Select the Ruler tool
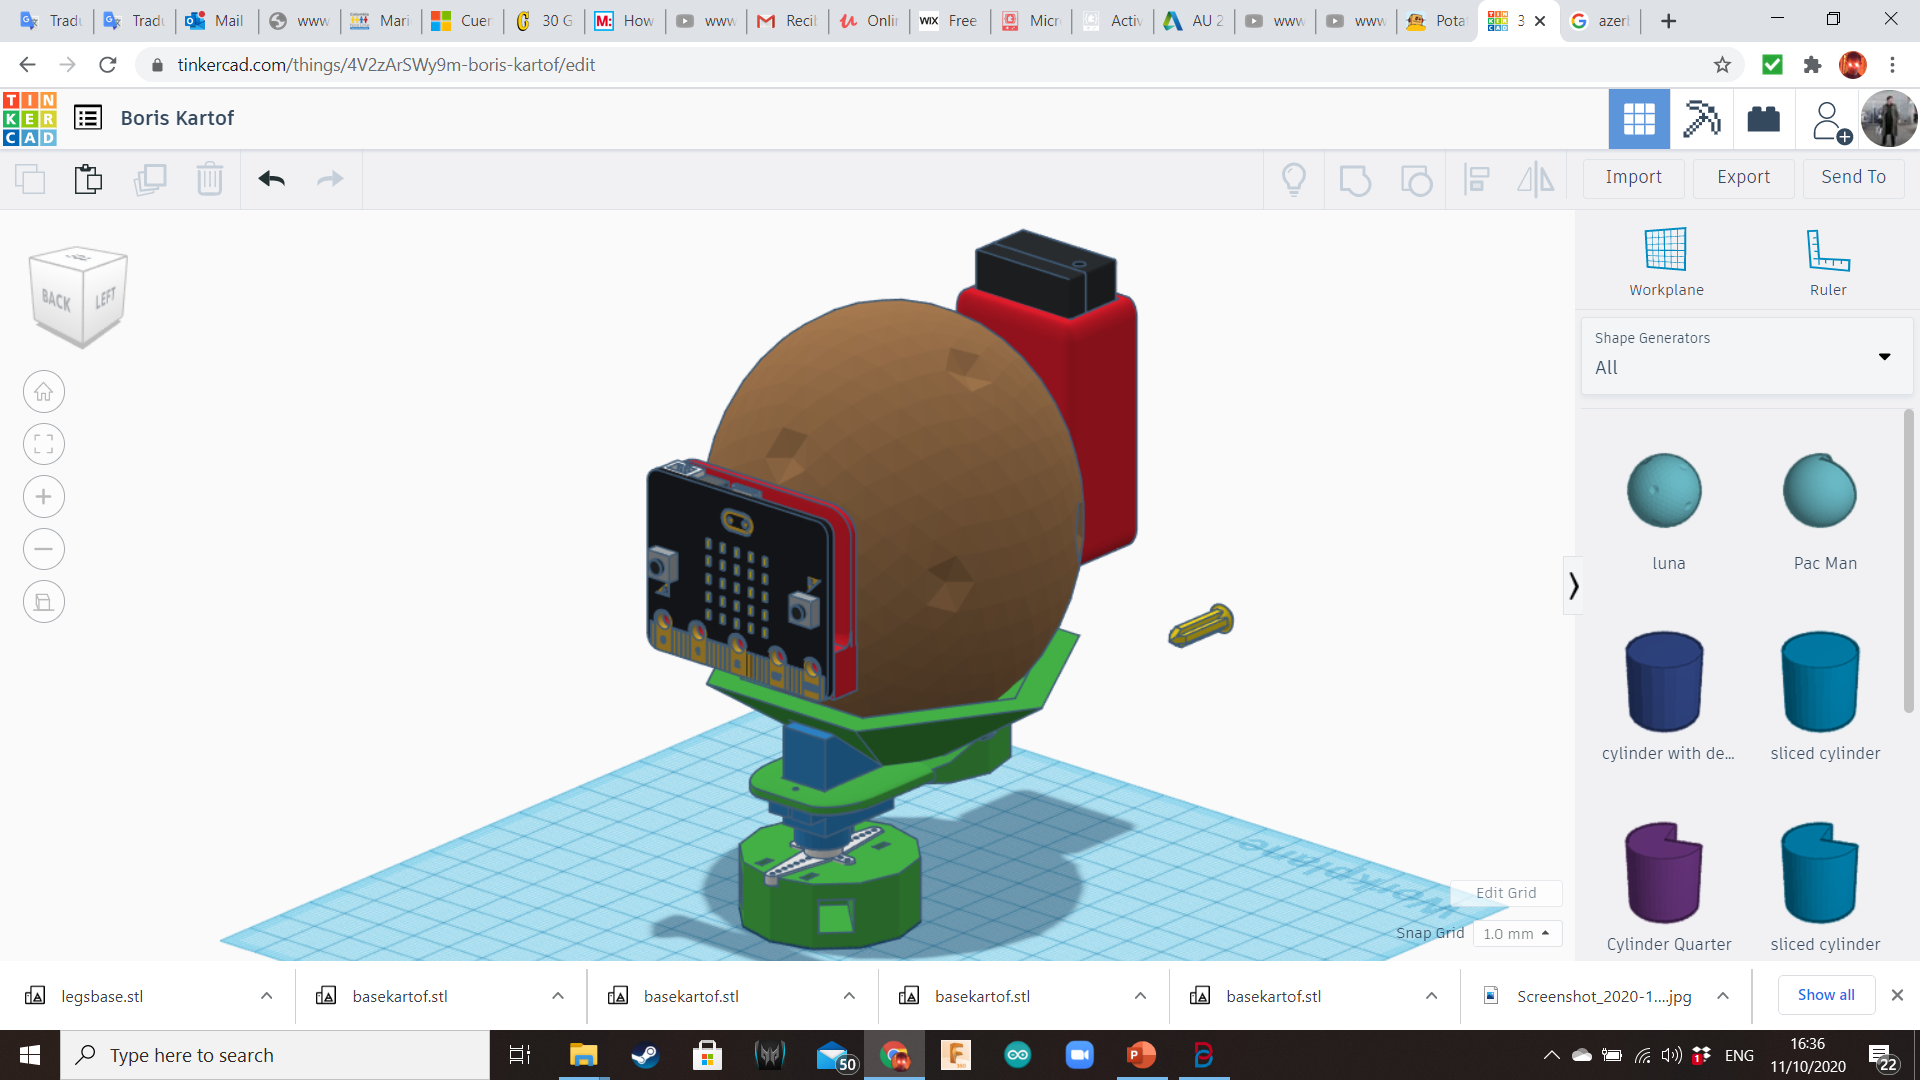Image resolution: width=1920 pixels, height=1080 pixels. pos(1827,262)
